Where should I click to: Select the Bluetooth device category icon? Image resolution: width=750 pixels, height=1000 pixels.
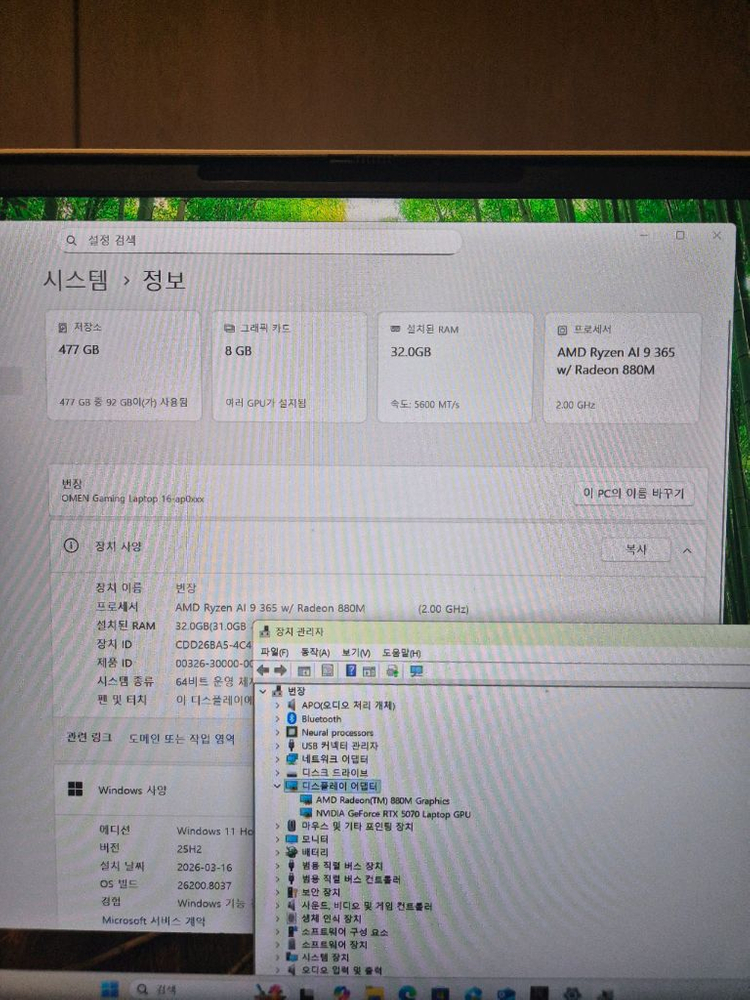coord(291,719)
